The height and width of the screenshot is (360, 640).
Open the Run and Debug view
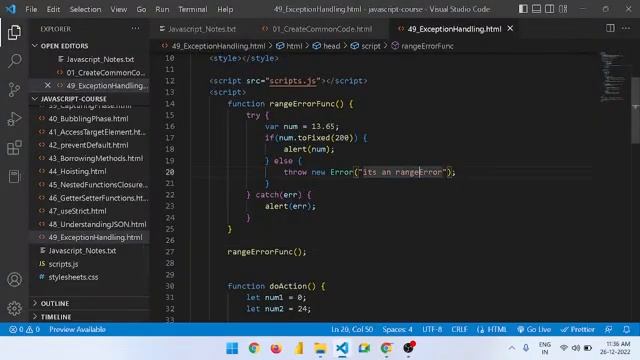[14, 118]
